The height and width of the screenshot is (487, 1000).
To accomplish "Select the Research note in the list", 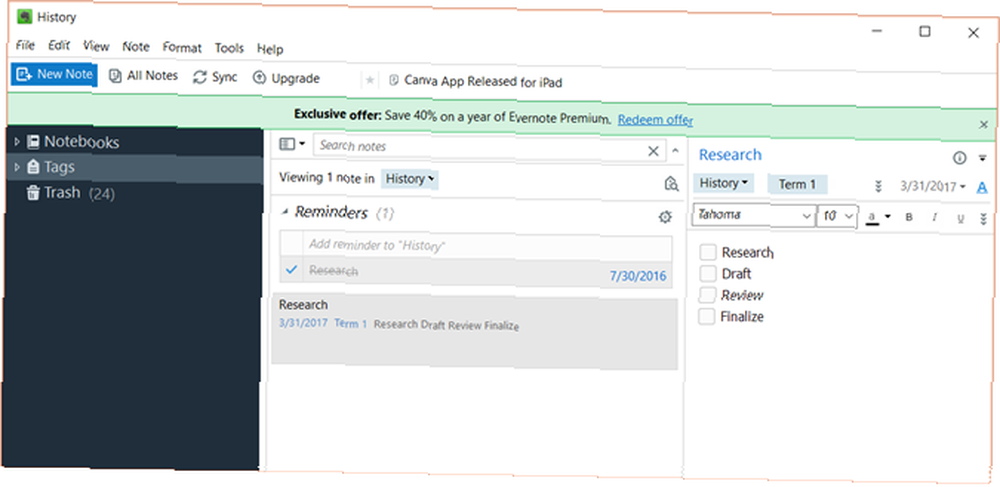I will [473, 330].
